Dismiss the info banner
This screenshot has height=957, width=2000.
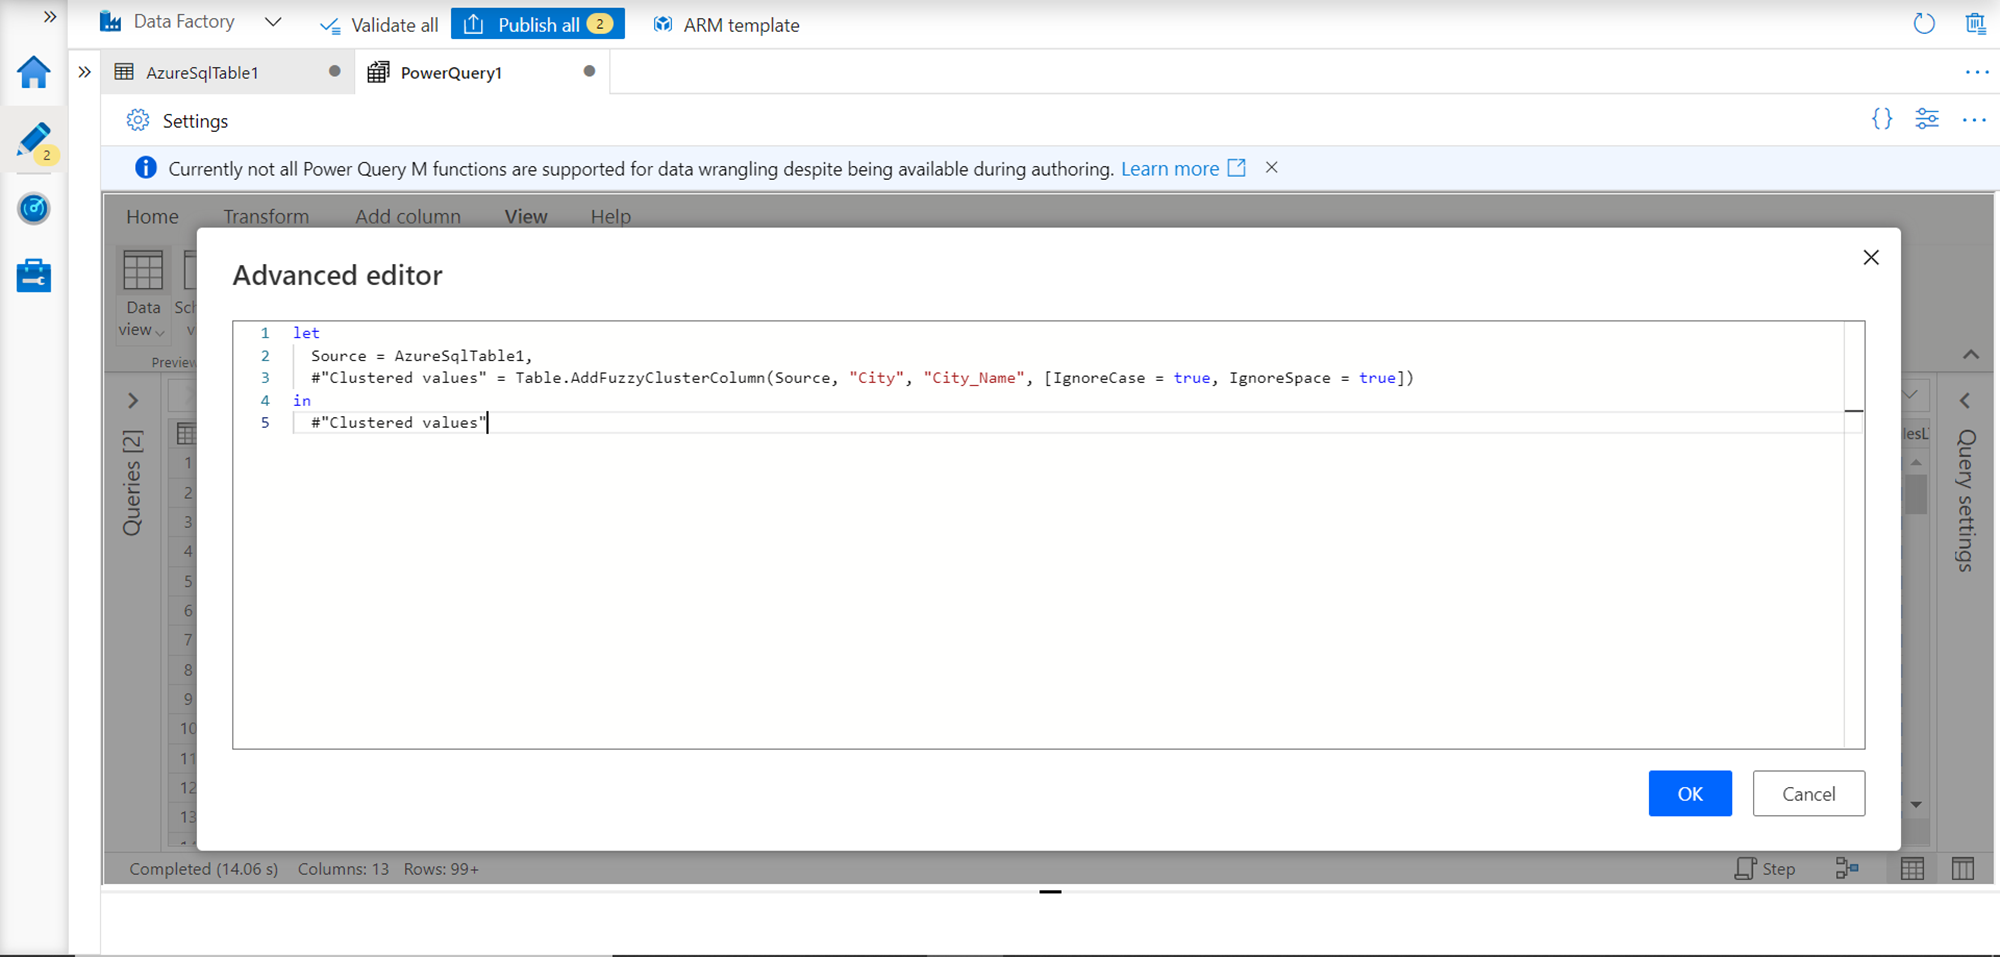[1271, 168]
